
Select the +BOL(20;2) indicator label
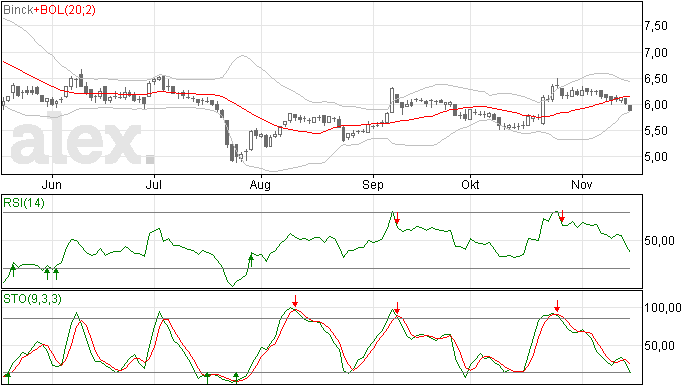pos(64,10)
